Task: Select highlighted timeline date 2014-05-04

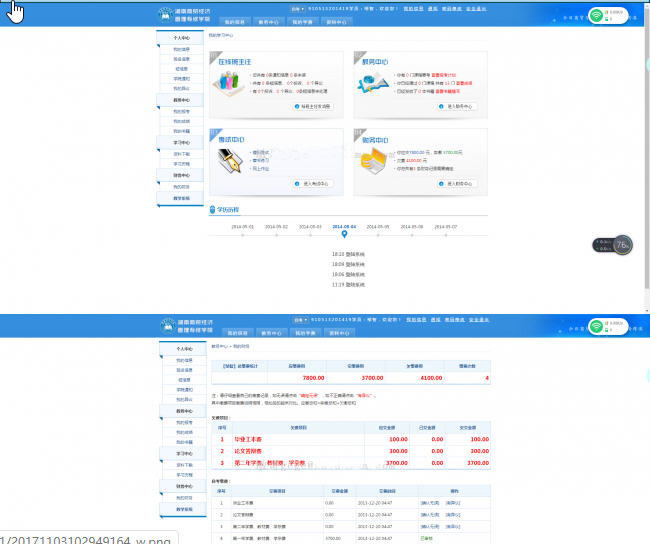Action: pos(344,227)
